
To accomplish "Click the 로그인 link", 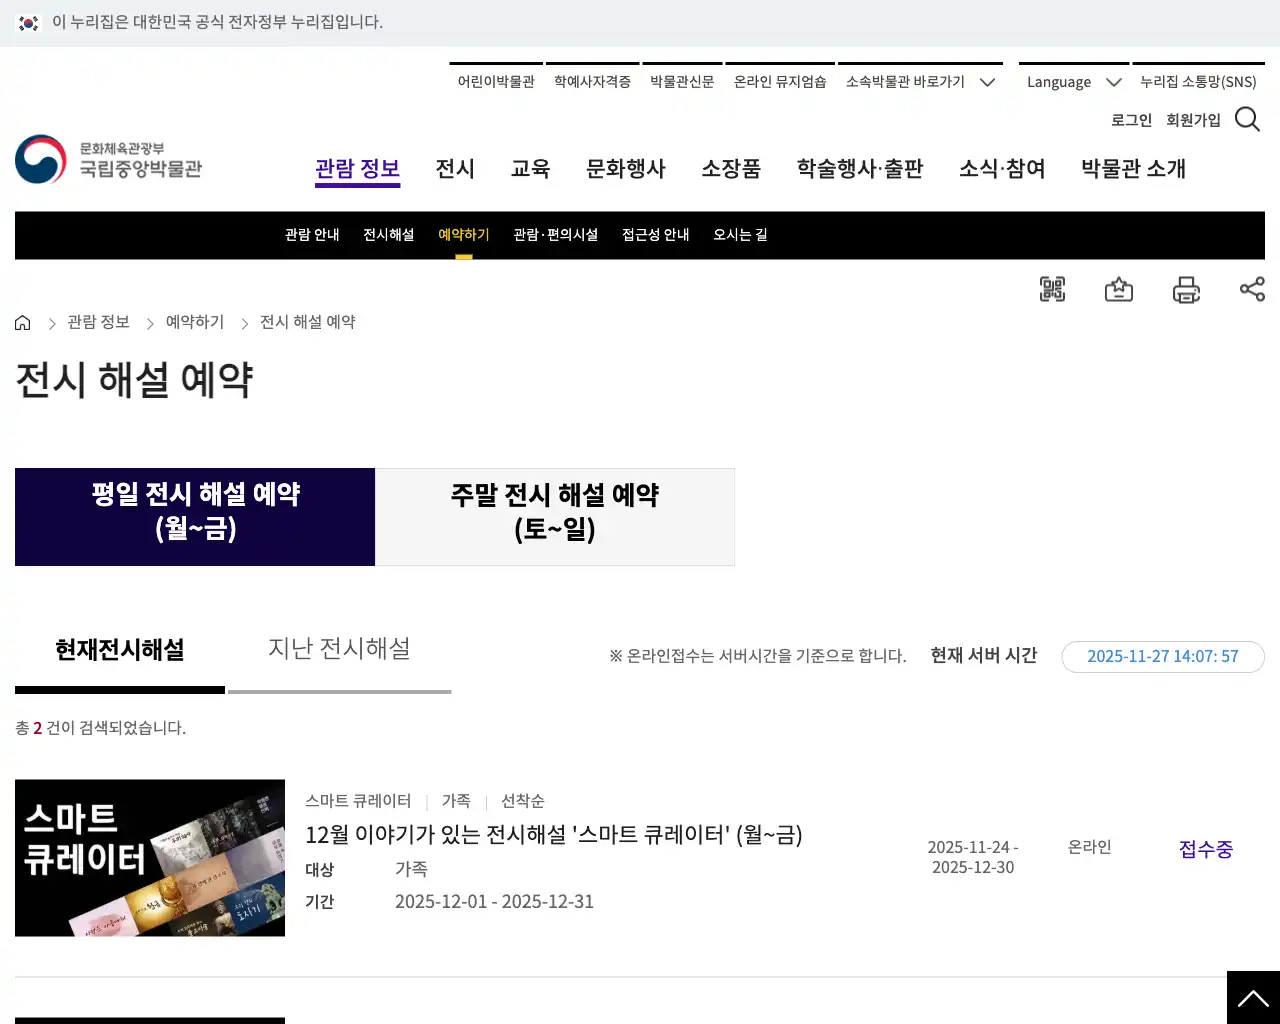I will [1130, 119].
